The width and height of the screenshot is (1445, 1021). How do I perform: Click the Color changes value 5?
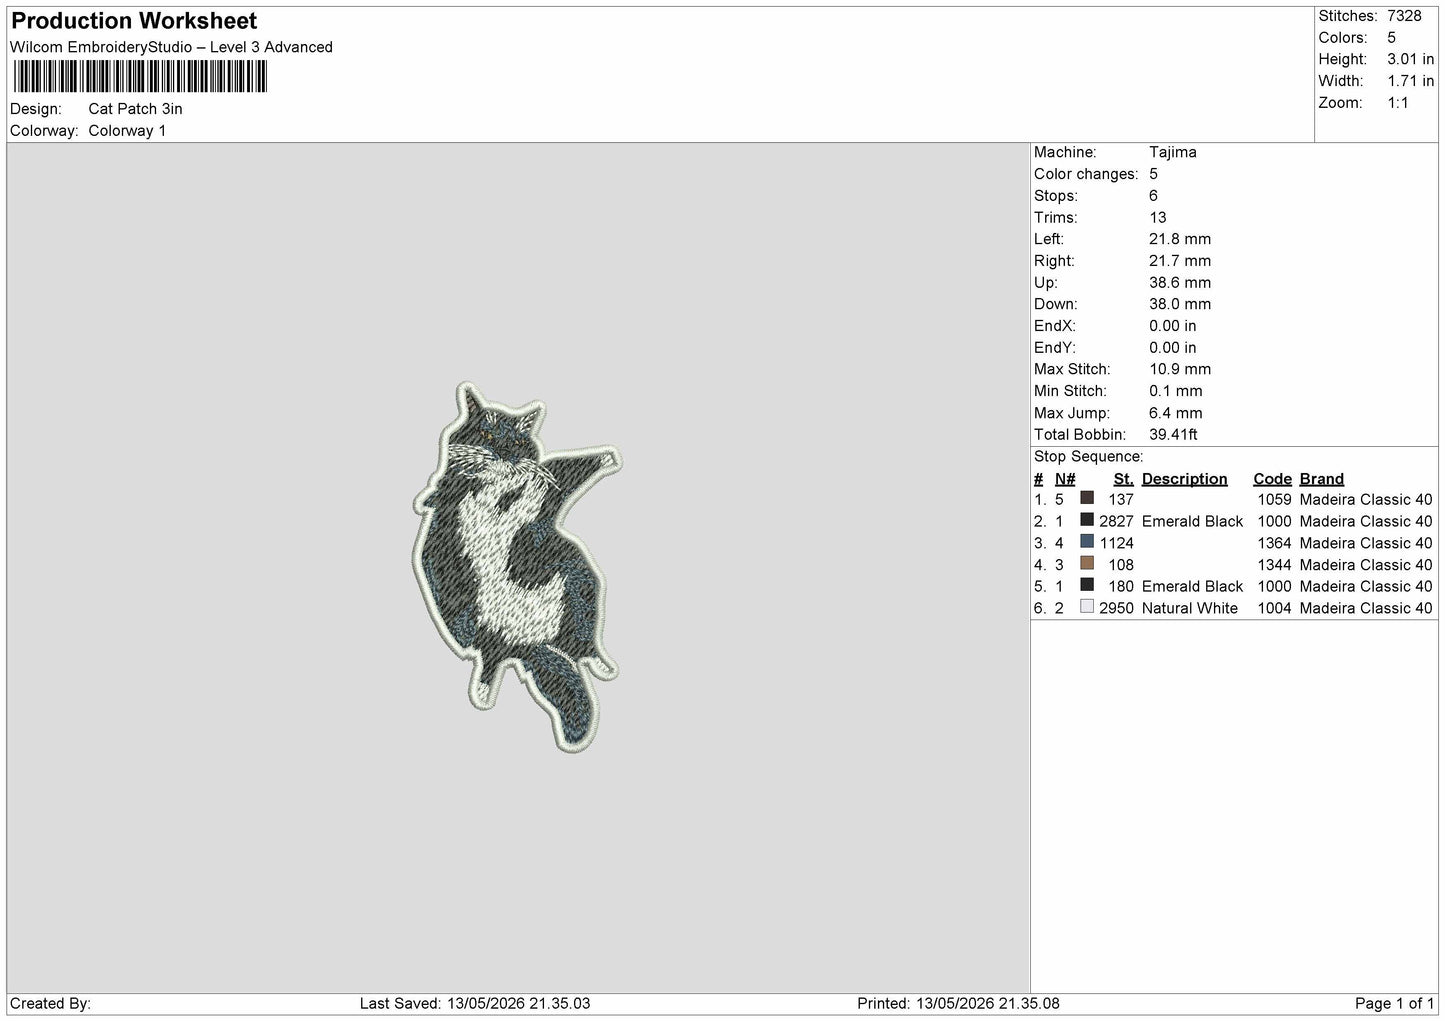(x=1153, y=174)
